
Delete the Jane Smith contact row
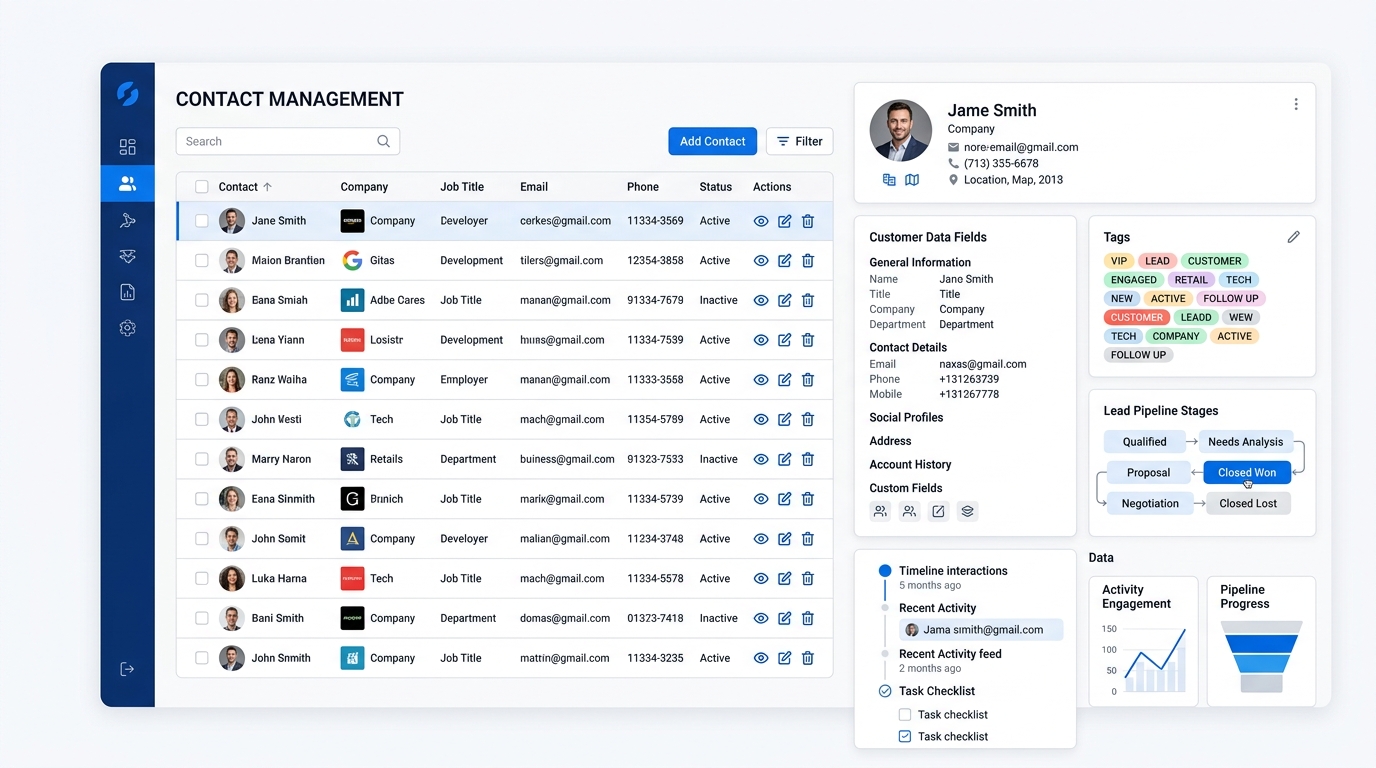[808, 221]
